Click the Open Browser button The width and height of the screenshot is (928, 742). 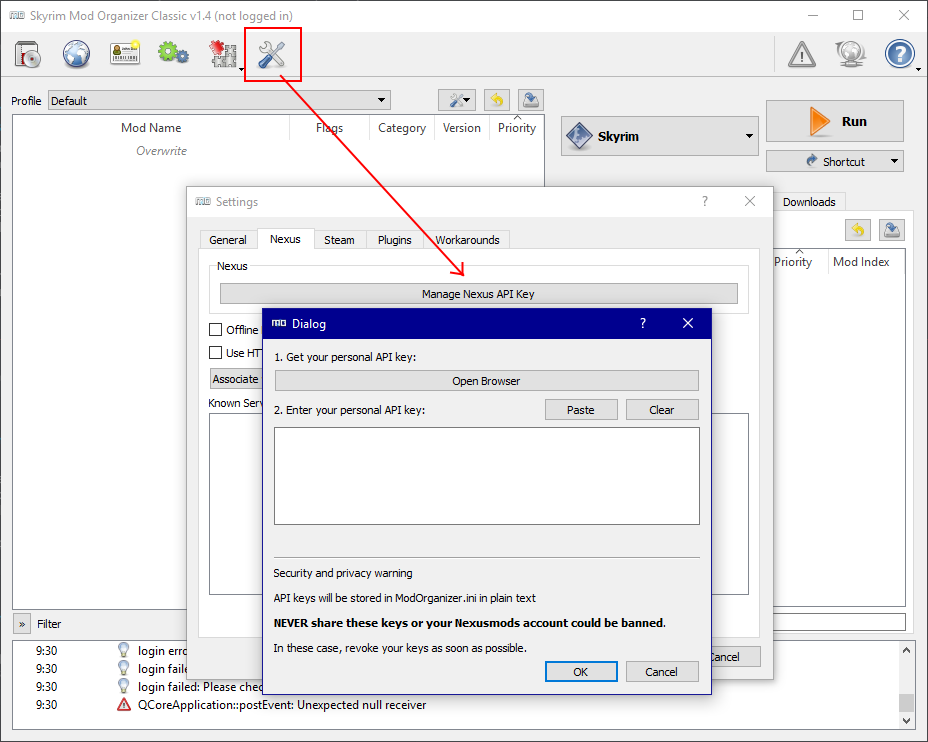point(486,380)
